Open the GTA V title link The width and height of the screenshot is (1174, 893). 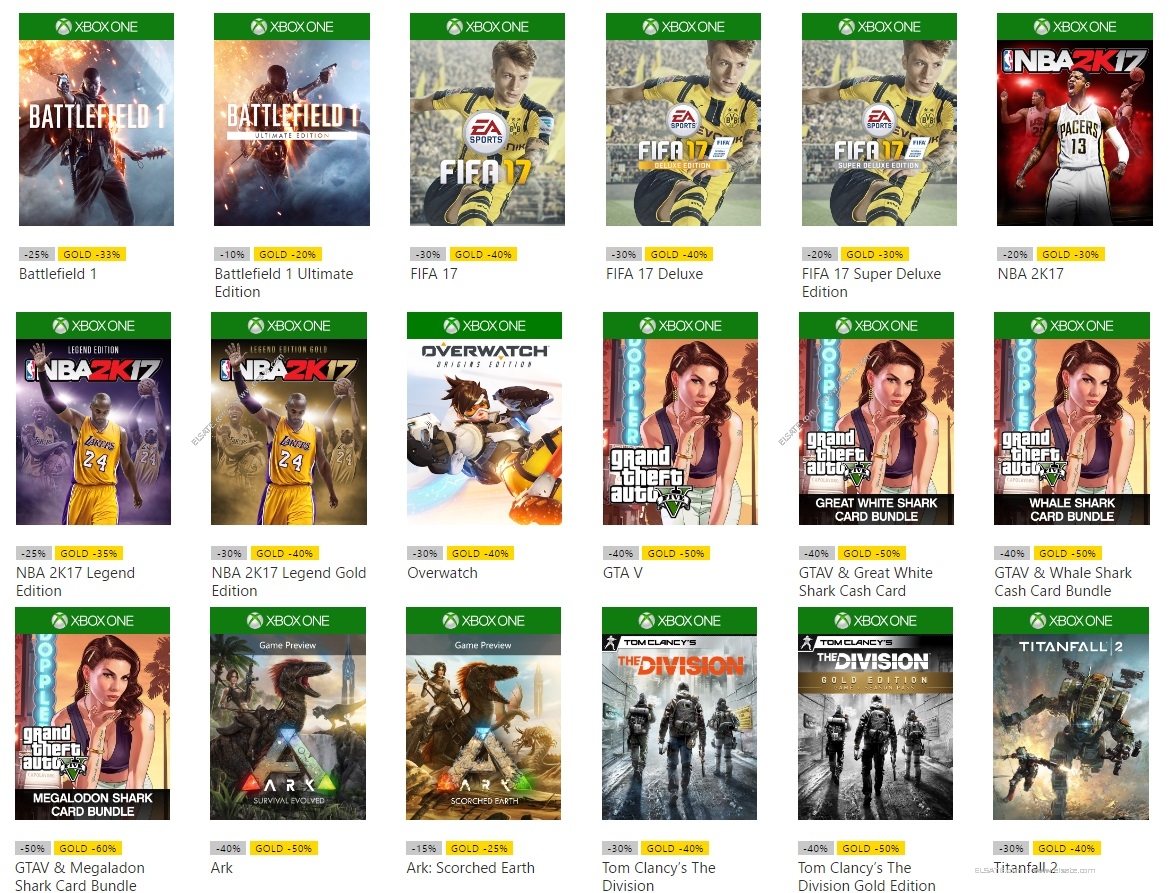click(x=623, y=573)
